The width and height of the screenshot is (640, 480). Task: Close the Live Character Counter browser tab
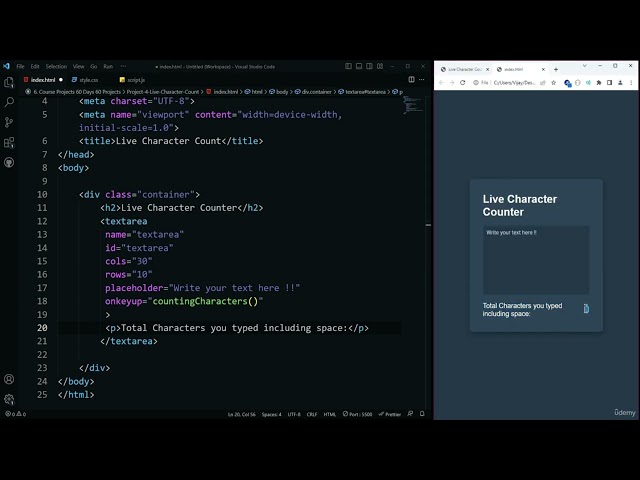click(x=487, y=69)
